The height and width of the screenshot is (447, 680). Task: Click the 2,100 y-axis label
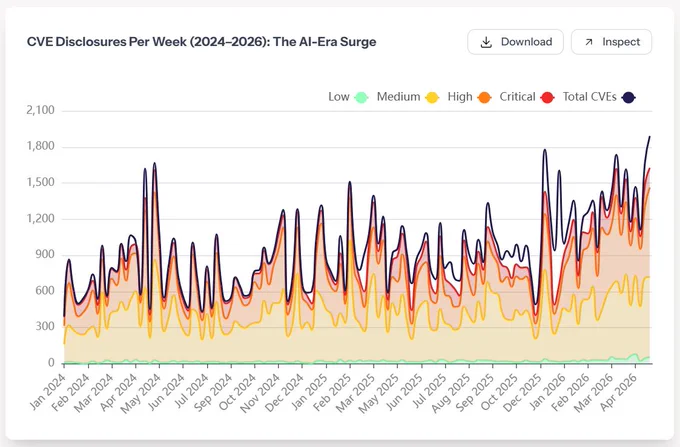[x=41, y=110]
